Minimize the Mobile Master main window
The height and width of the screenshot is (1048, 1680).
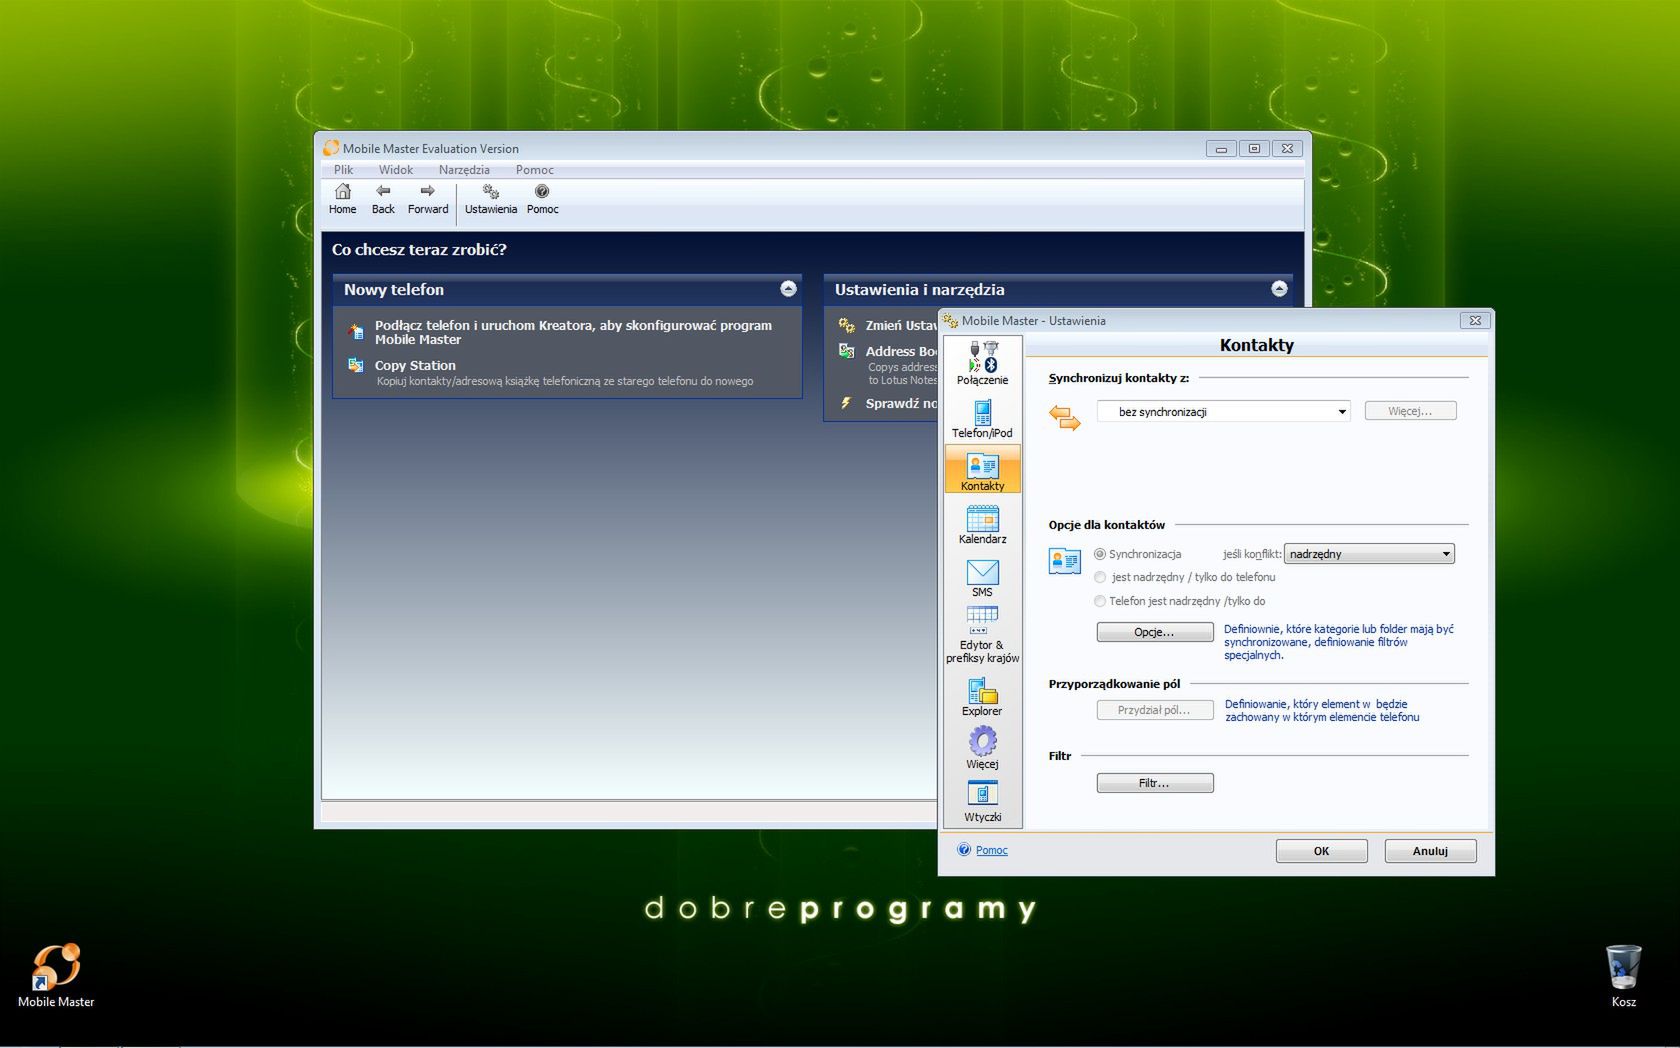1220,148
